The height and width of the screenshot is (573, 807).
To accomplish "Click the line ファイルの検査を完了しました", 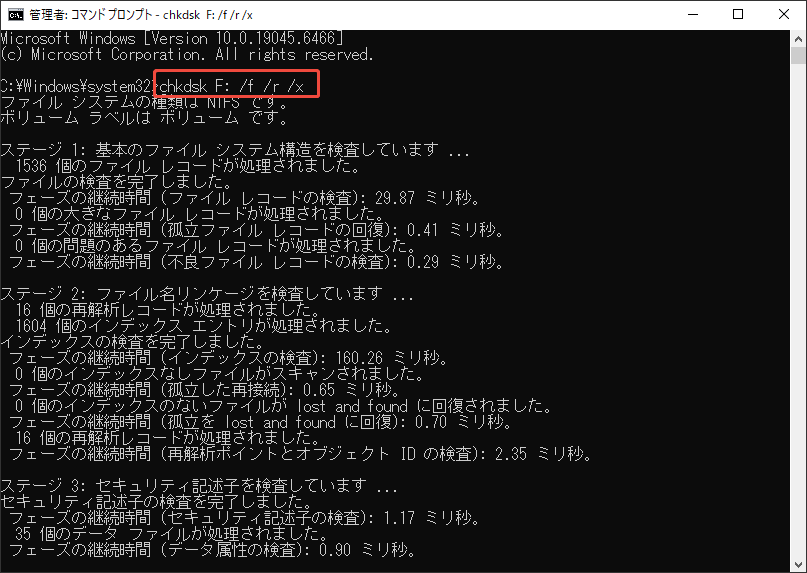I will (x=116, y=182).
